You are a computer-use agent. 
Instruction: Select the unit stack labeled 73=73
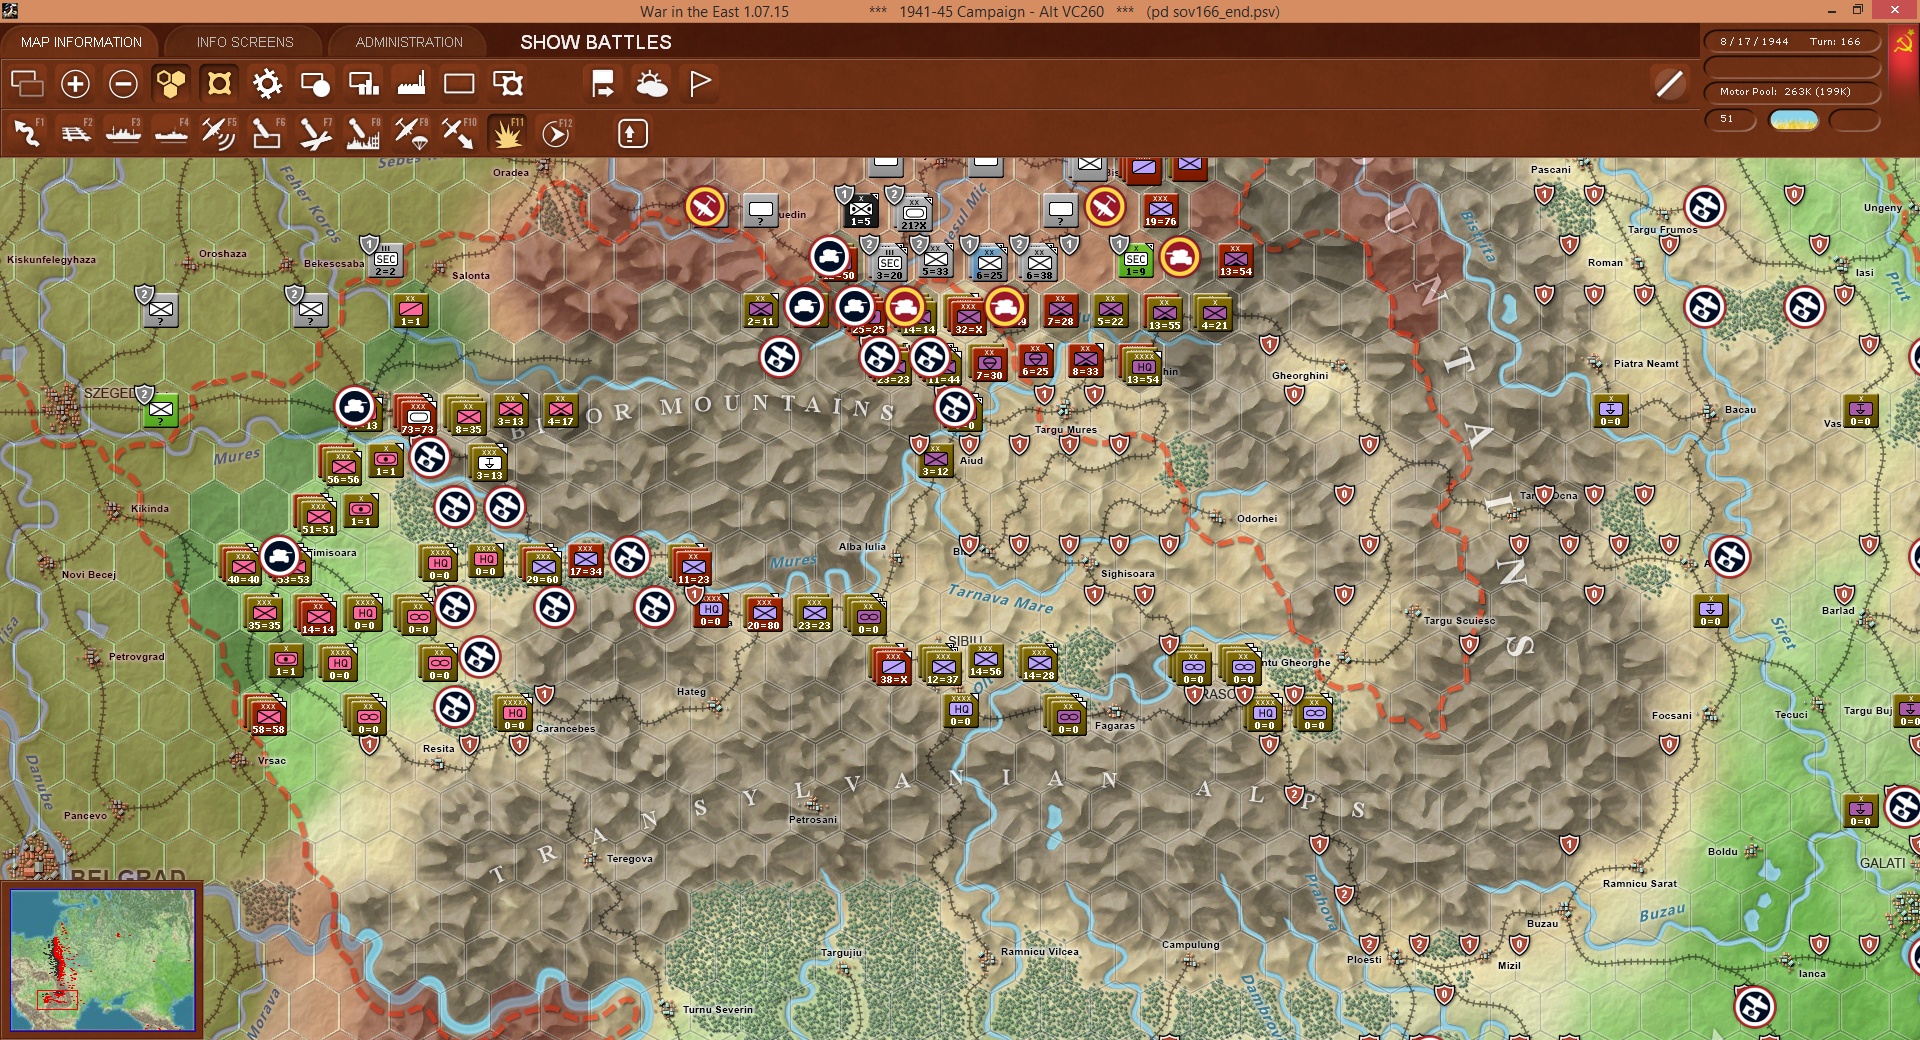[416, 416]
